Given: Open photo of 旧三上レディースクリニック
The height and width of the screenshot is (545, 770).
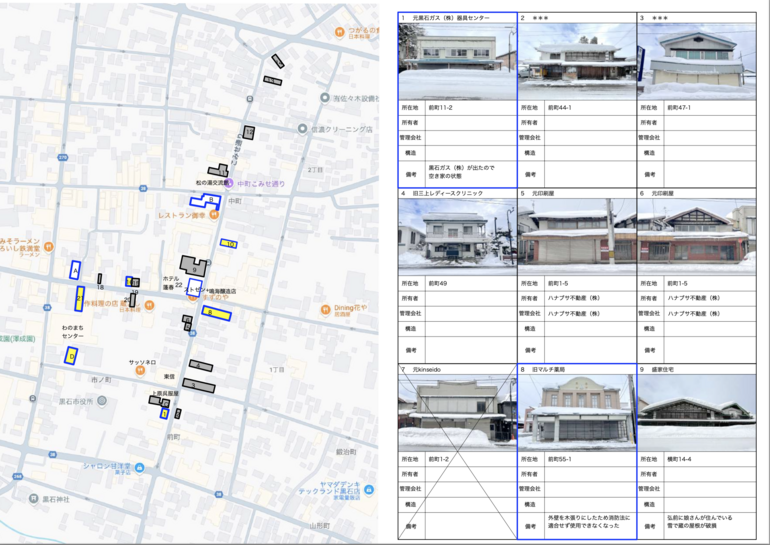Looking at the screenshot, I should point(457,235).
